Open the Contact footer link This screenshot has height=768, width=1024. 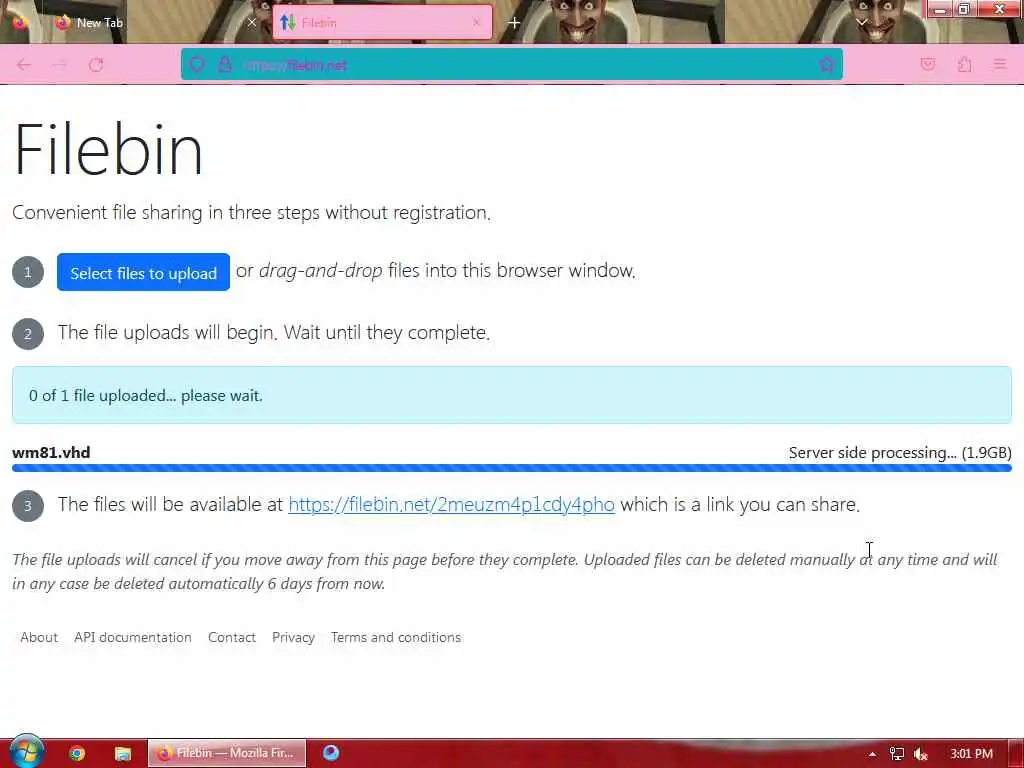(232, 637)
